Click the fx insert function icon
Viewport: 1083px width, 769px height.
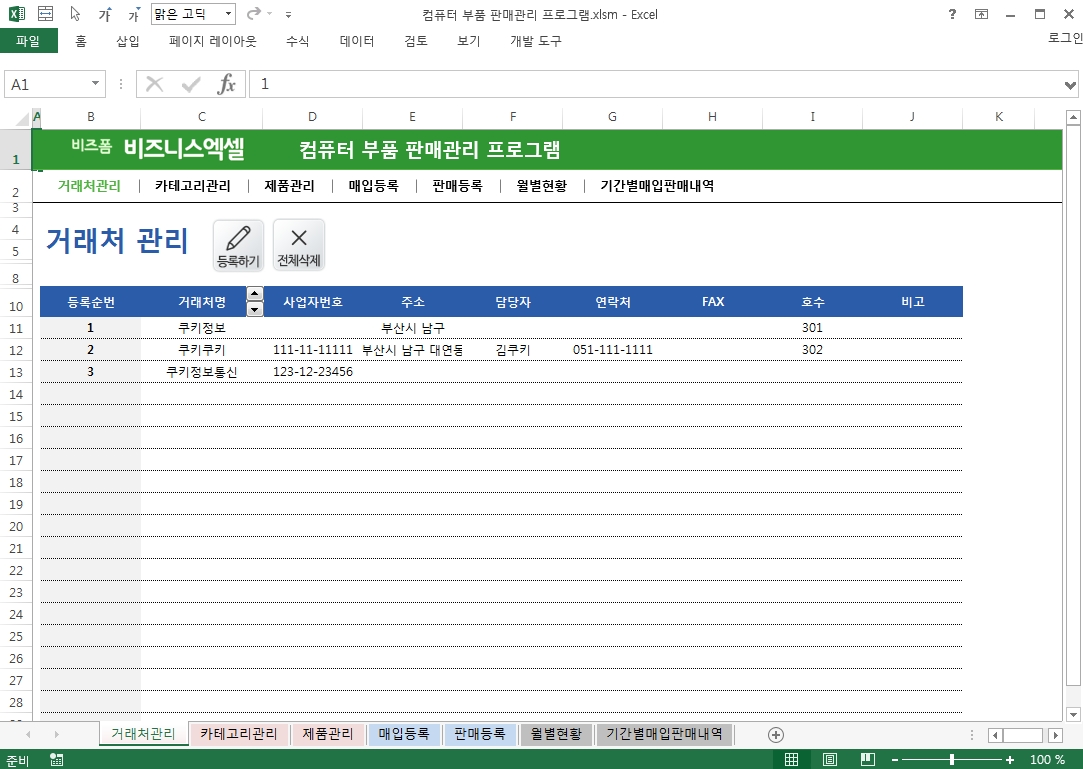click(x=227, y=85)
